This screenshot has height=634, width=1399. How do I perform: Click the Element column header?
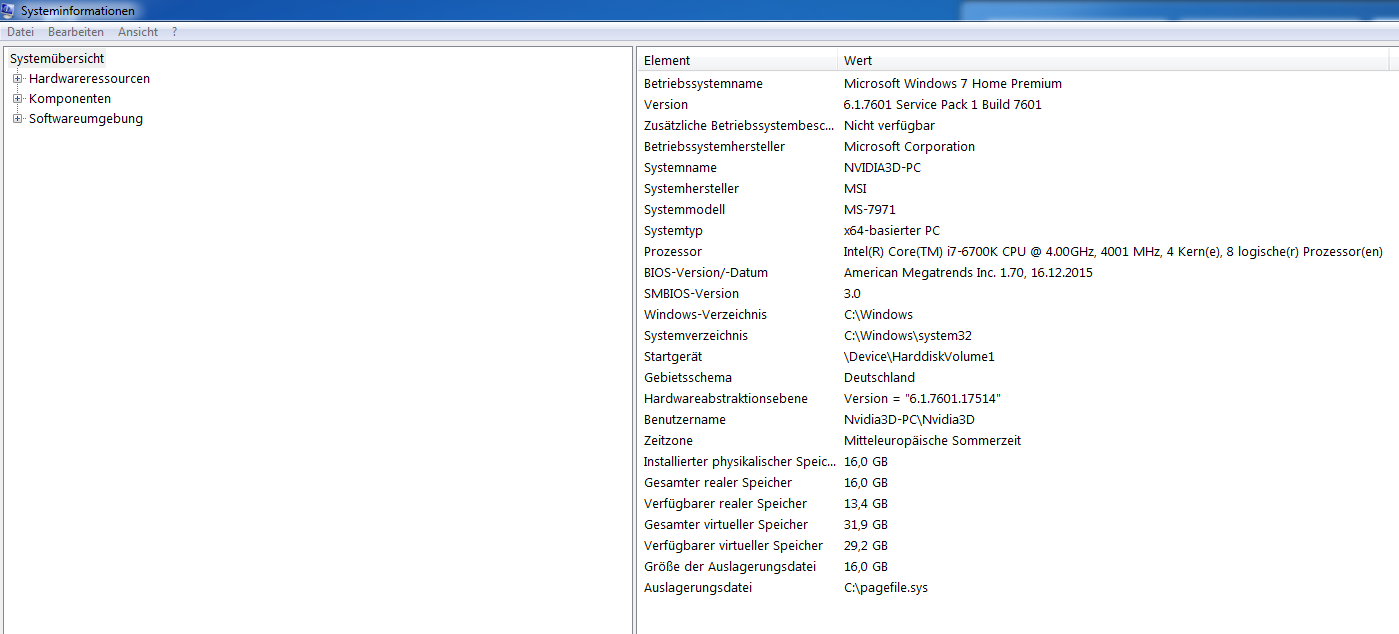click(x=737, y=61)
